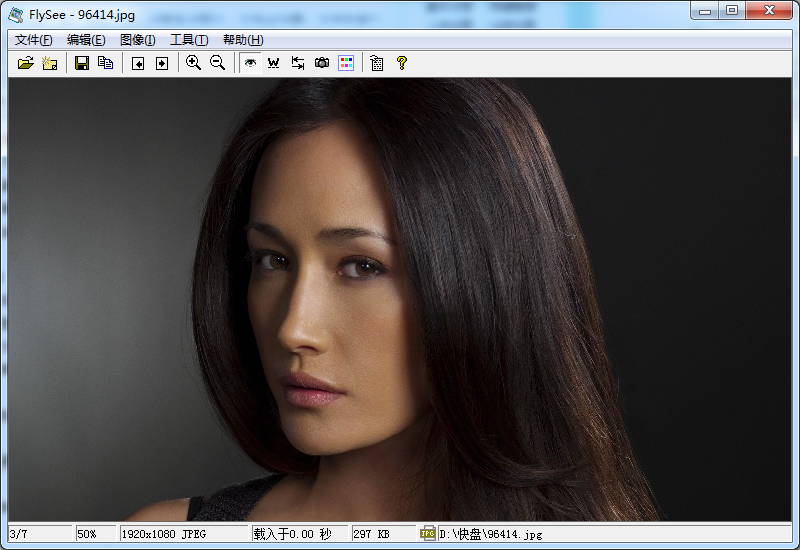Go to next image with right arrow
This screenshot has height=550, width=800.
pyautogui.click(x=161, y=63)
